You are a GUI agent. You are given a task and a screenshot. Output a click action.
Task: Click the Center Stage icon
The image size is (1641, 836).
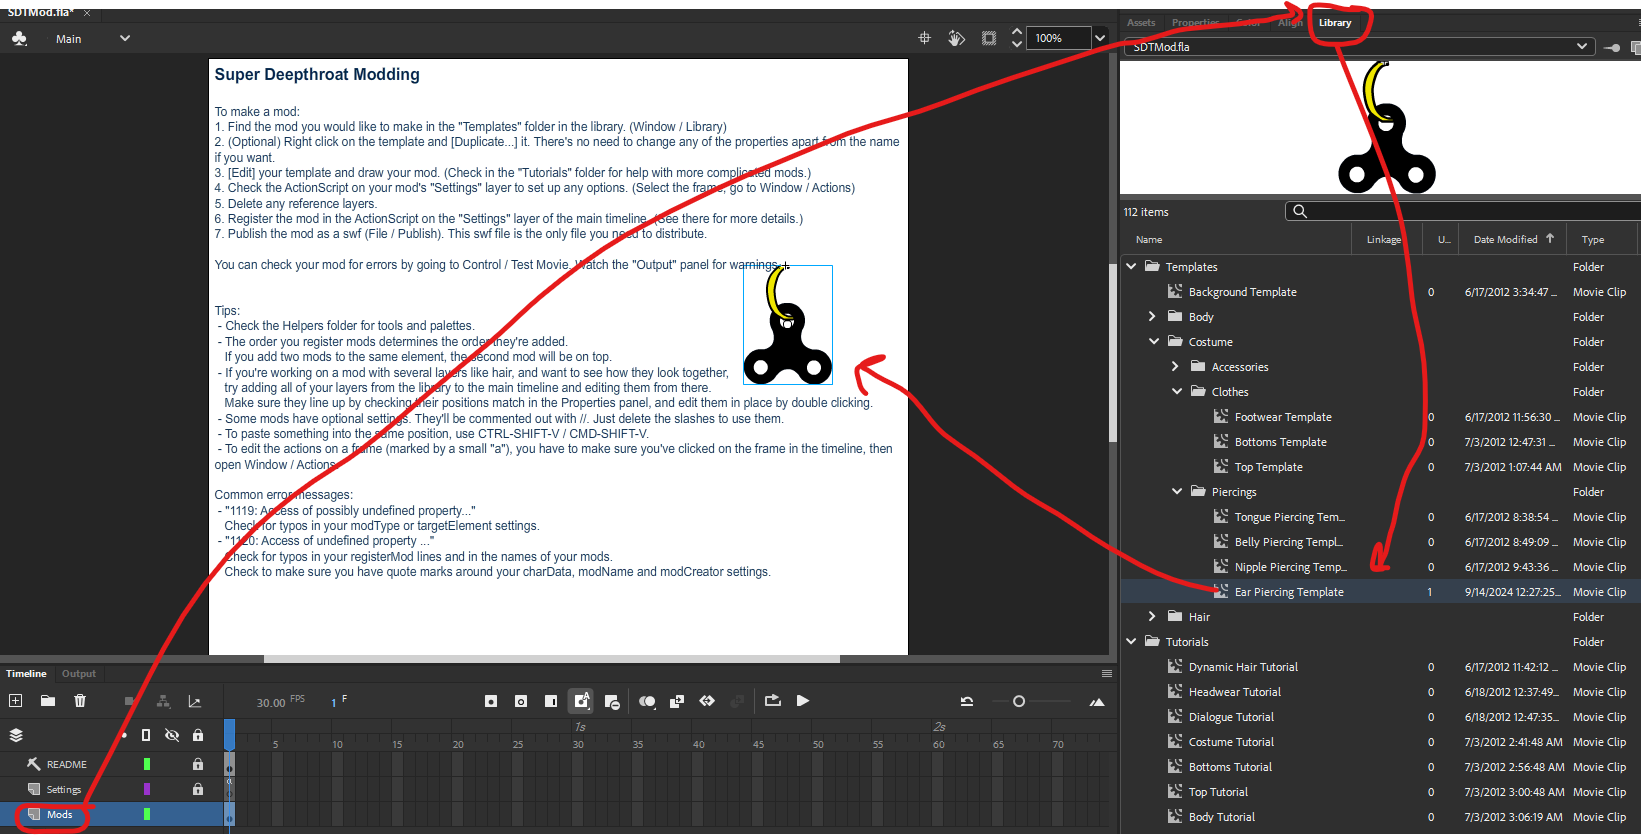924,38
